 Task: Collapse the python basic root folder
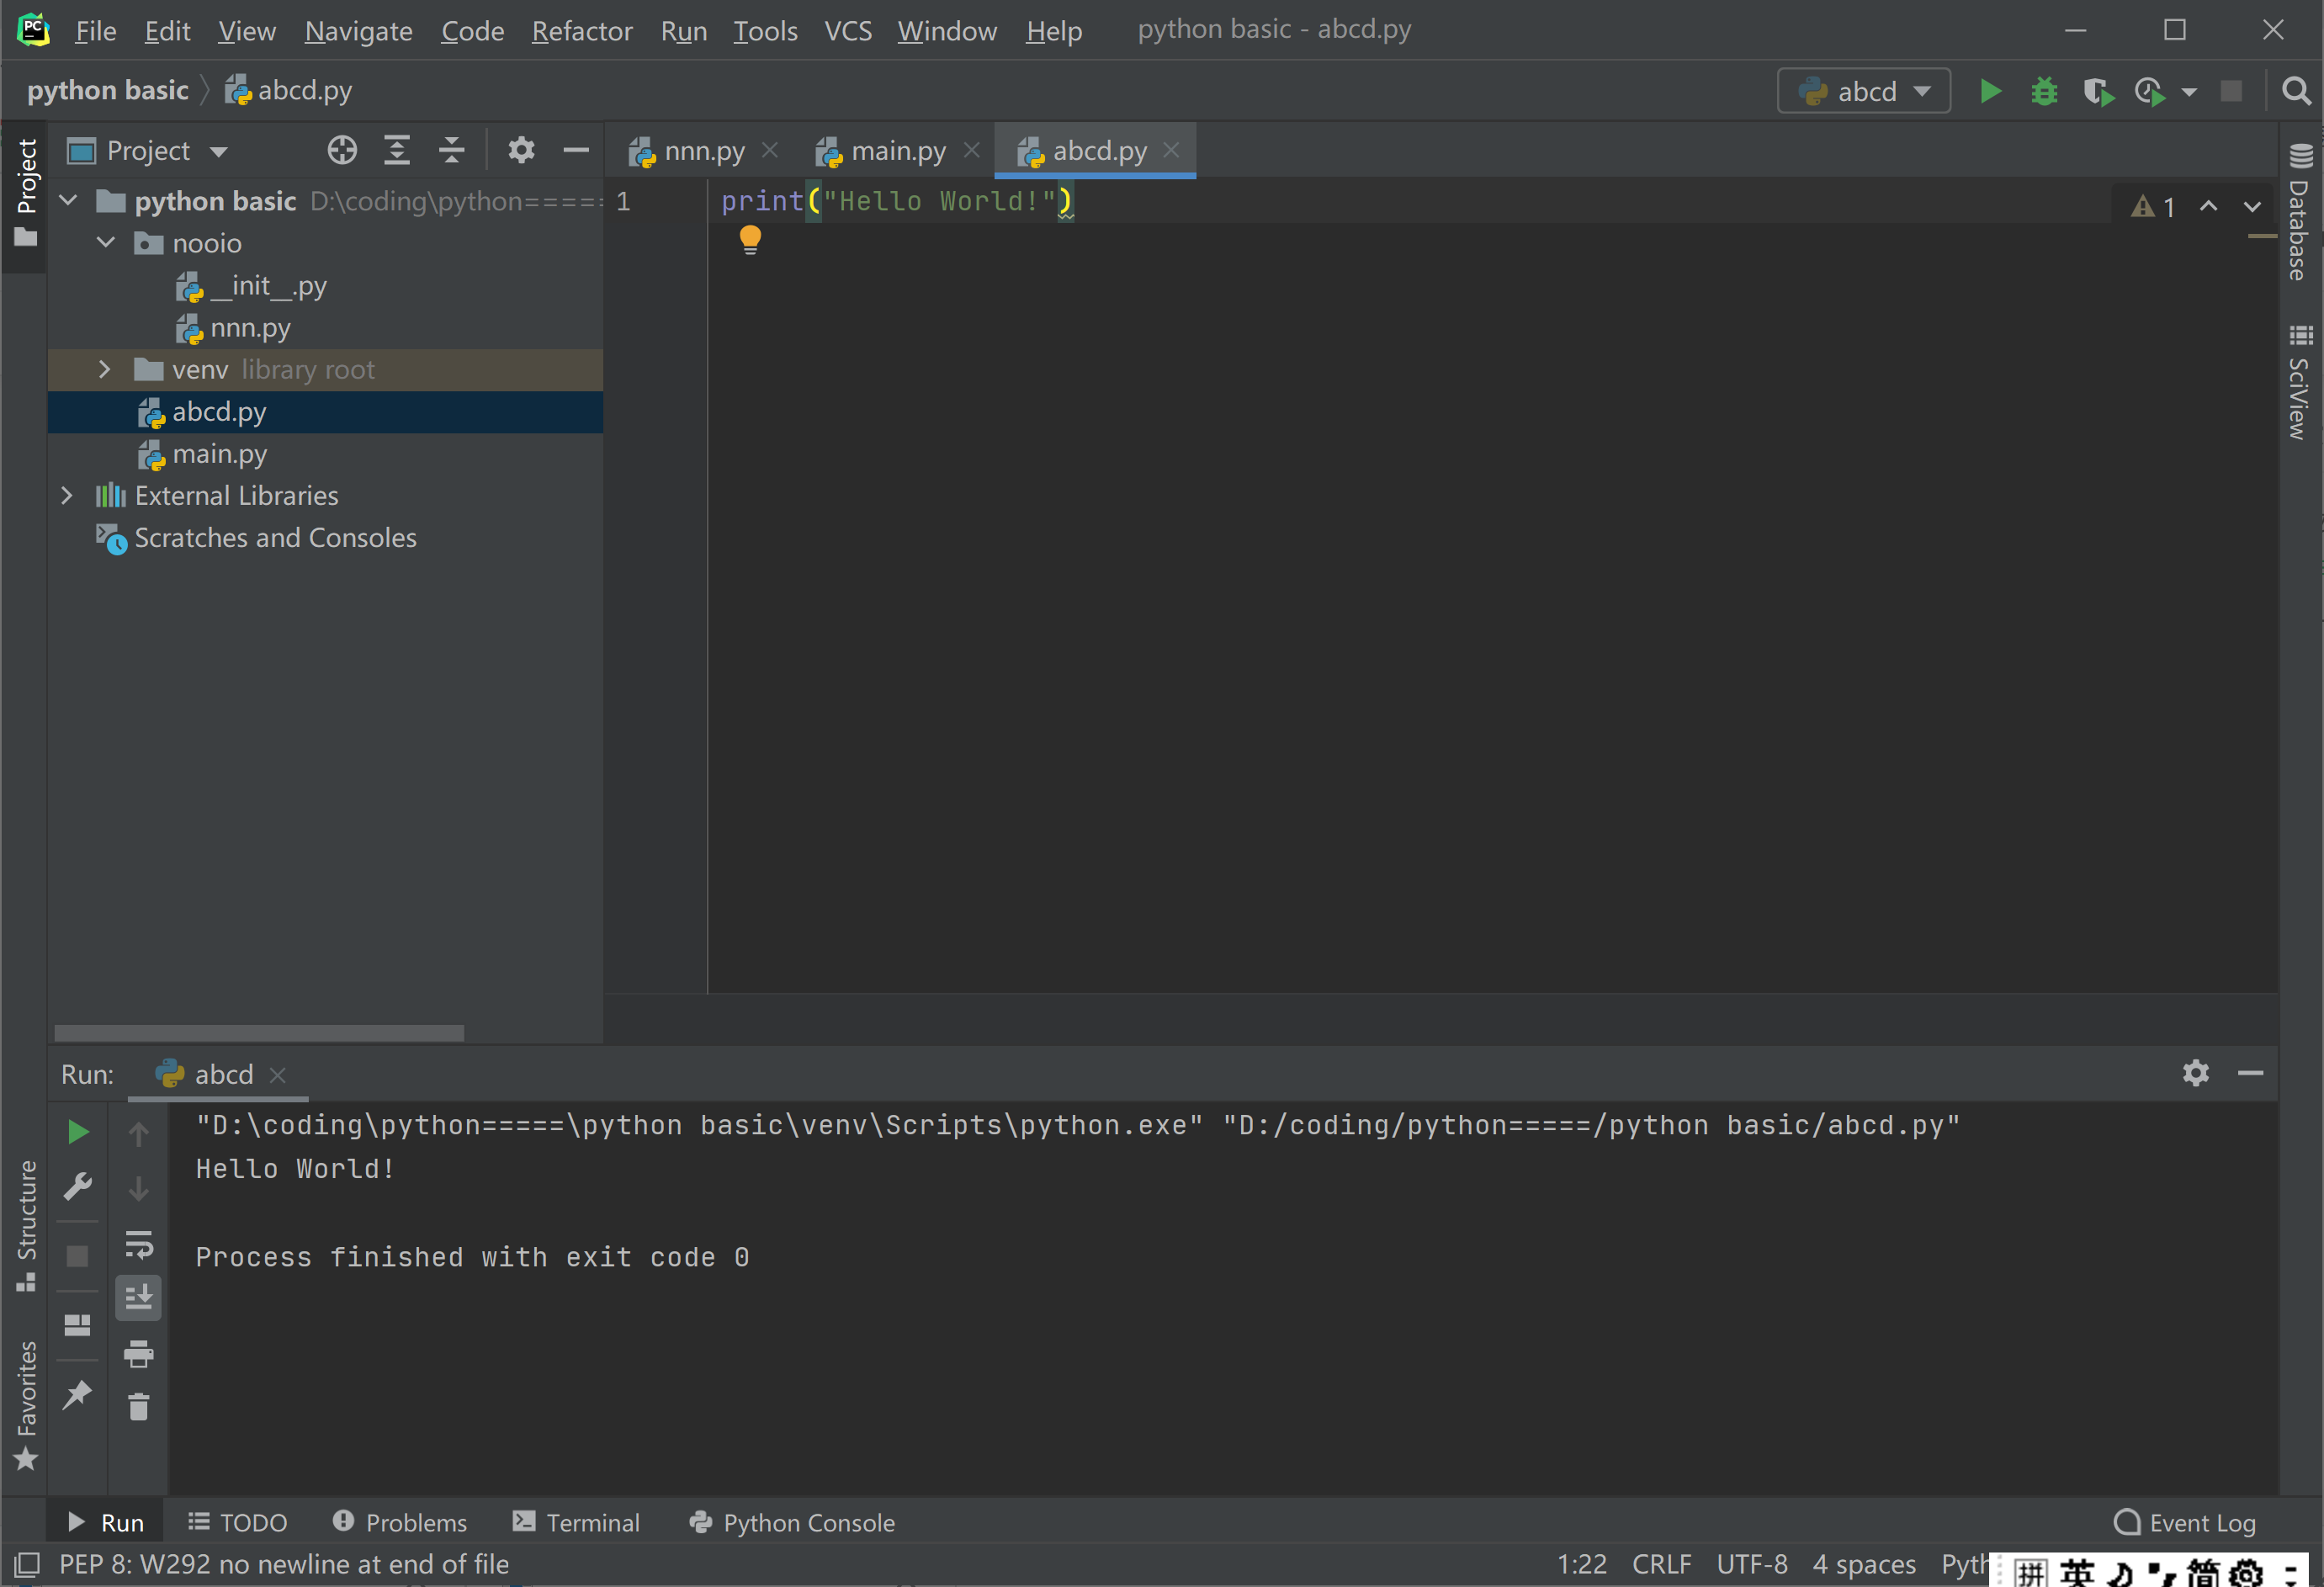tap(69, 201)
